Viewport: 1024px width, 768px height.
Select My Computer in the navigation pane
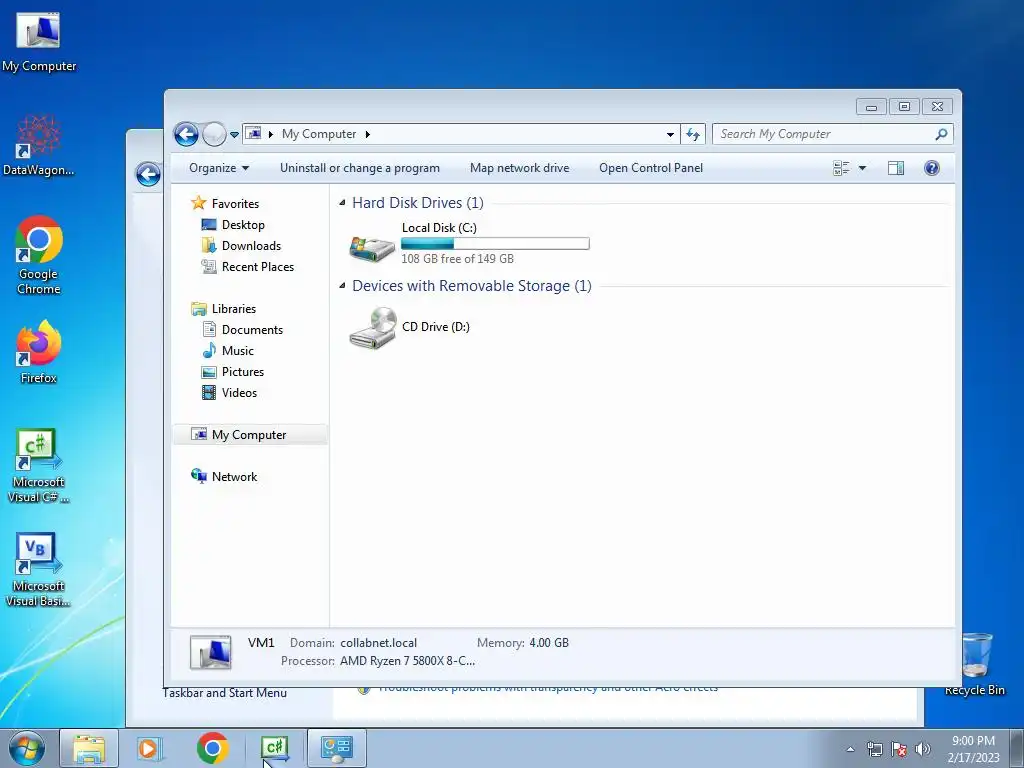click(x=249, y=435)
